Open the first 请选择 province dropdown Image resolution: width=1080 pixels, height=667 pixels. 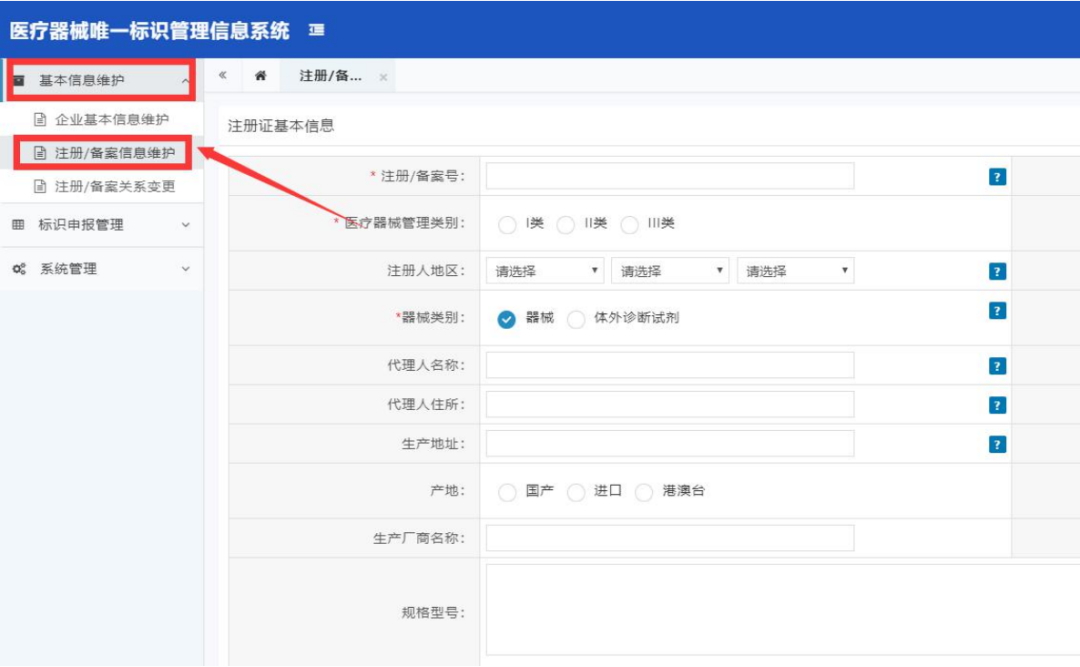[546, 270]
